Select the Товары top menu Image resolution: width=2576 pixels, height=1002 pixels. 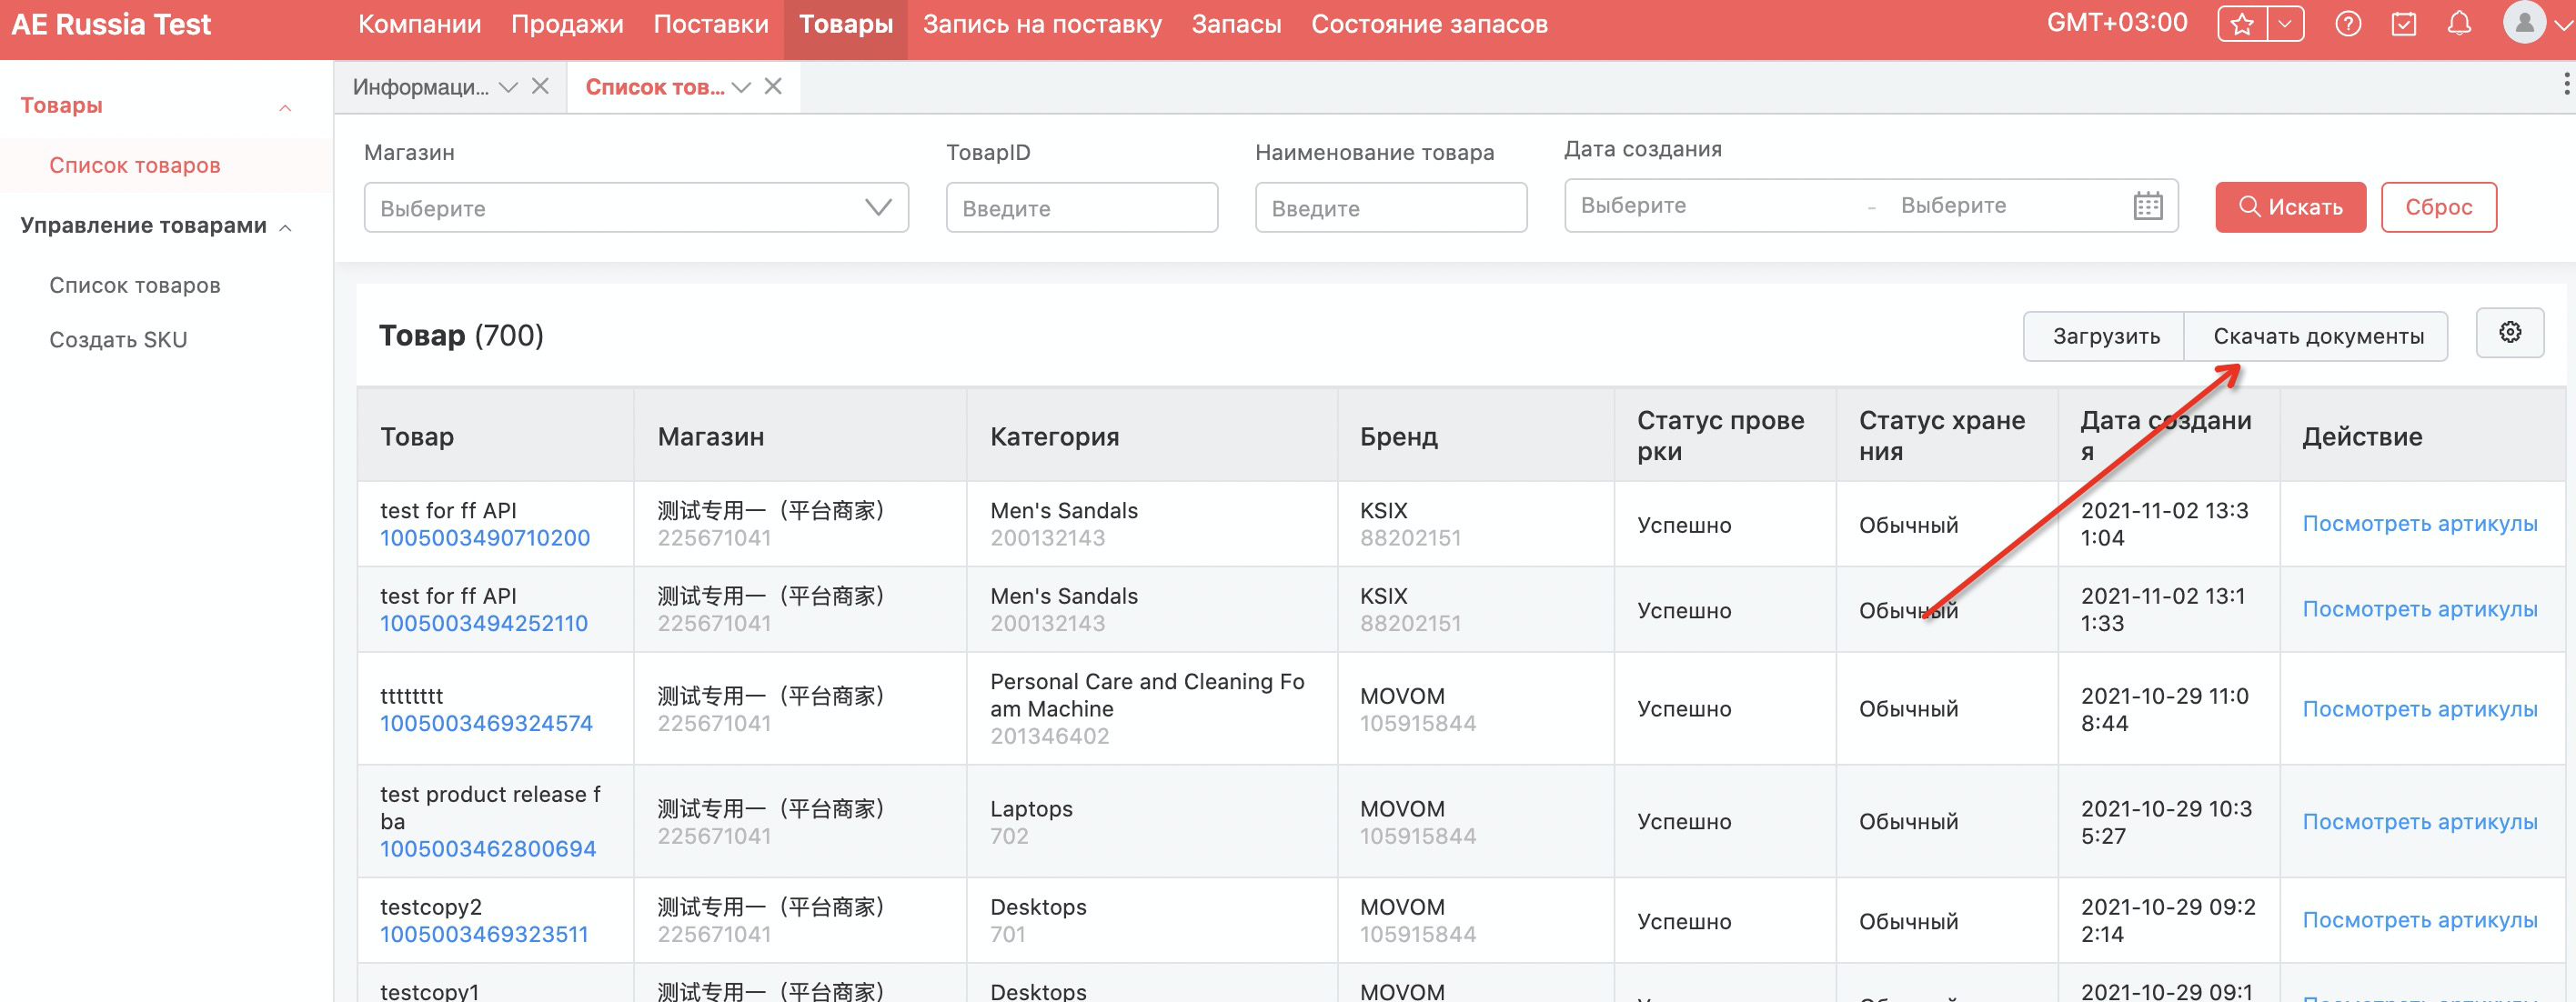pyautogui.click(x=846, y=24)
